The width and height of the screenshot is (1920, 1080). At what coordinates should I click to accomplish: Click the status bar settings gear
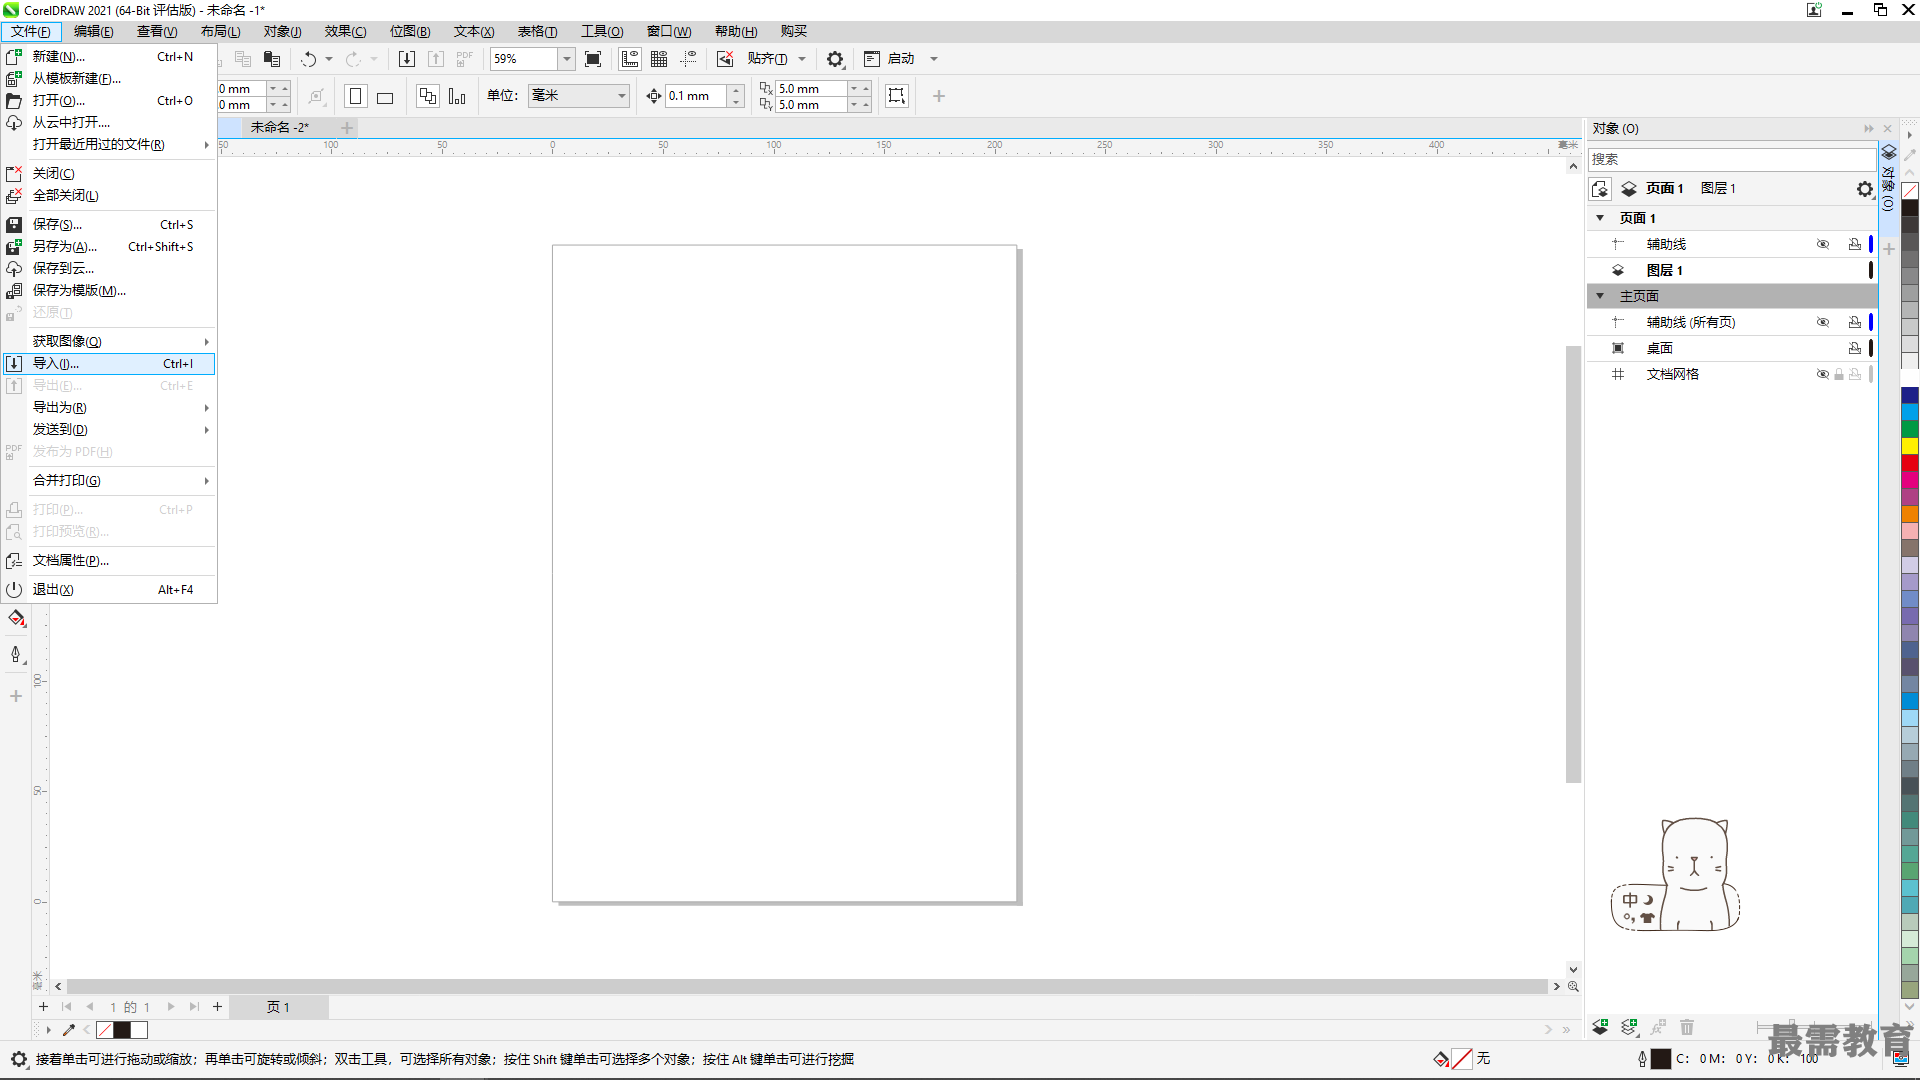pyautogui.click(x=19, y=1059)
